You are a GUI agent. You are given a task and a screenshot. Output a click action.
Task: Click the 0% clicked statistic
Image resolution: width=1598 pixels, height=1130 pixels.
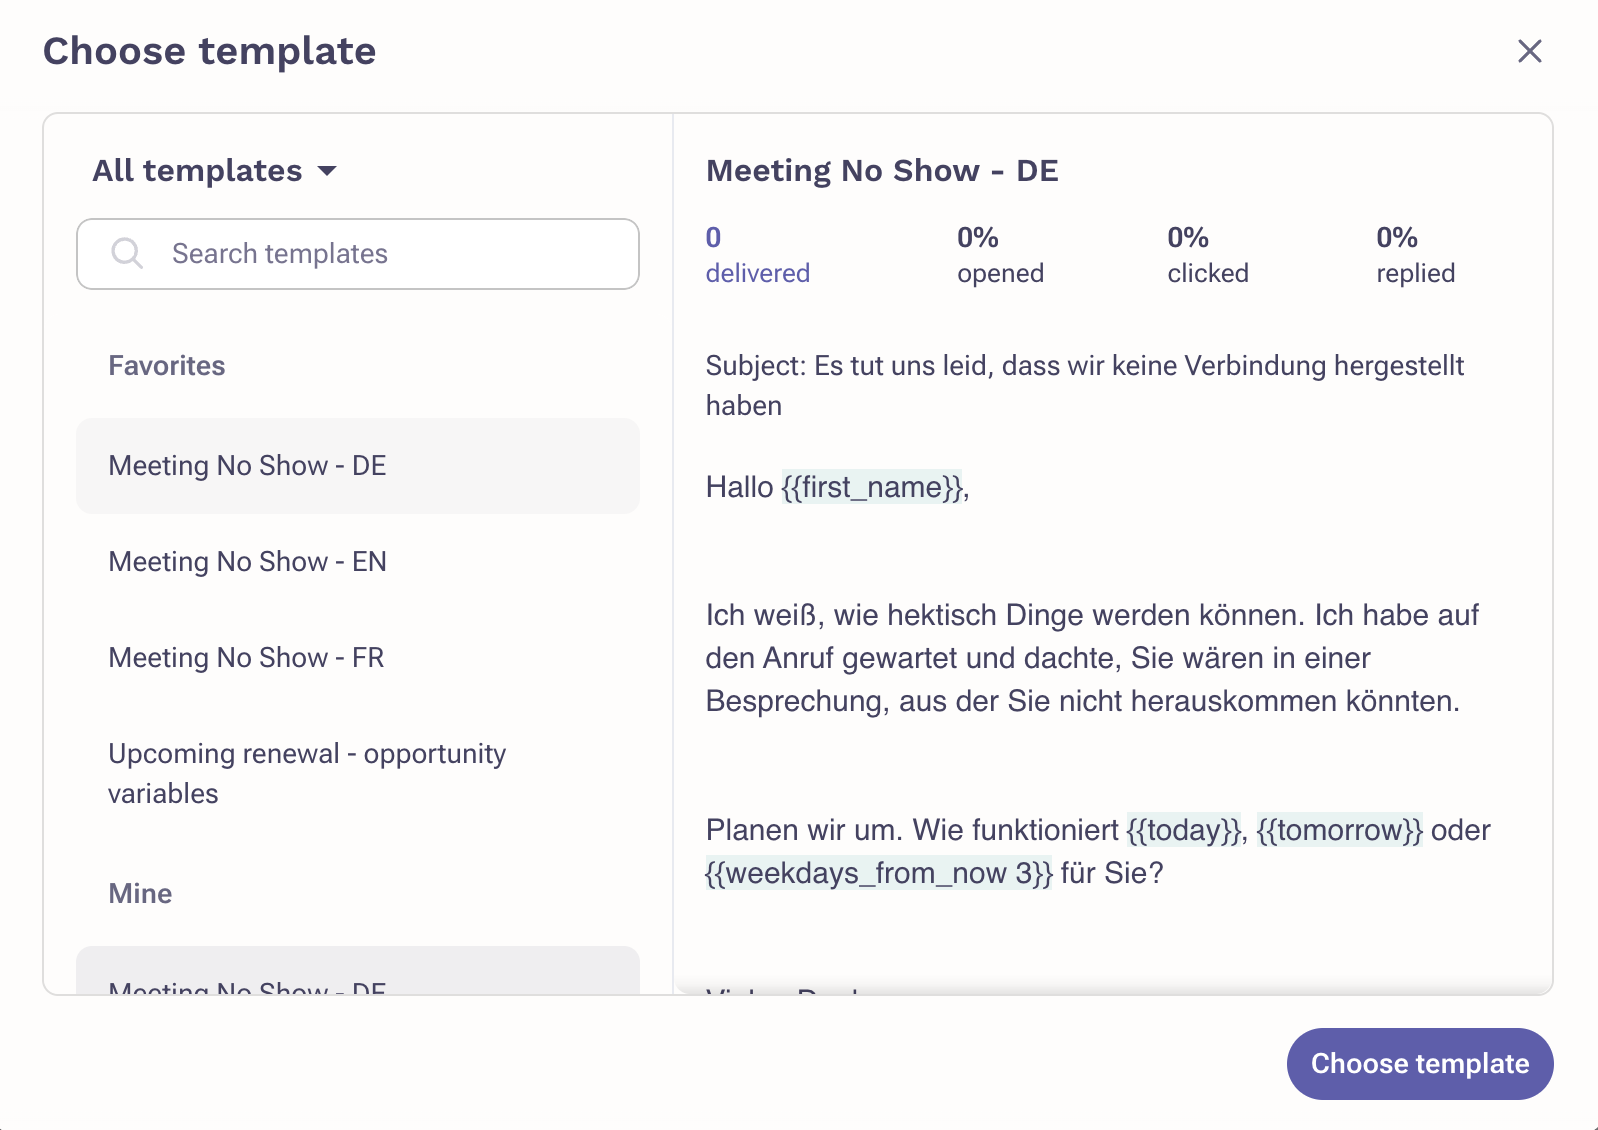pyautogui.click(x=1208, y=255)
